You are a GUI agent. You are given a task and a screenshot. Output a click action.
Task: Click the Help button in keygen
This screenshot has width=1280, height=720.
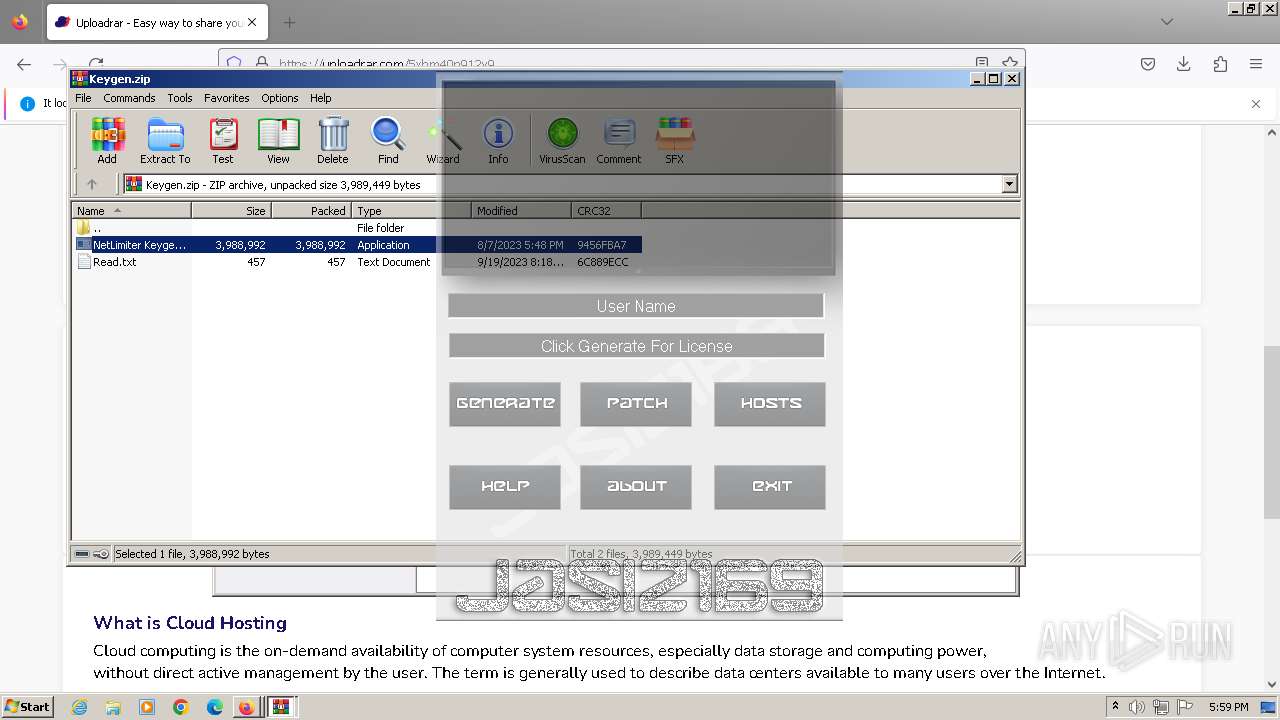(x=505, y=487)
